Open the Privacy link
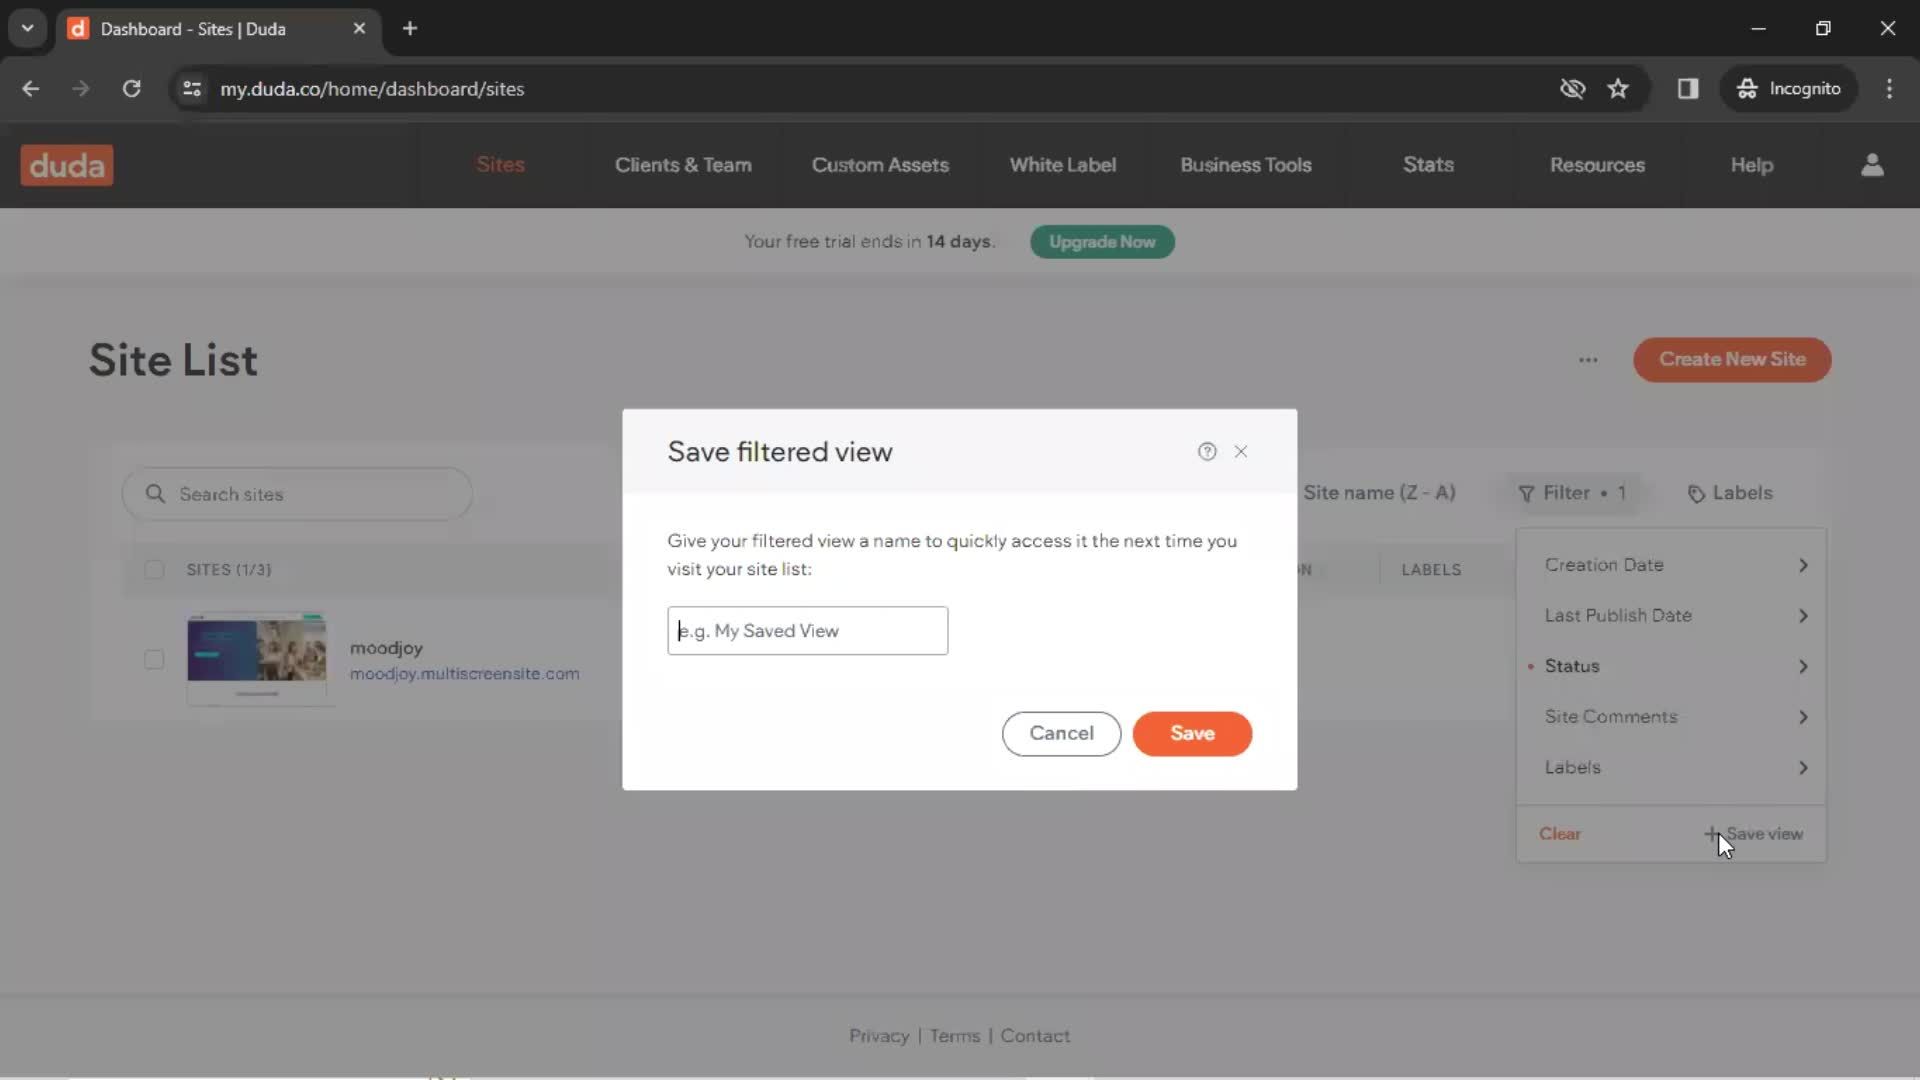Screen dimensions: 1920x1080 click(879, 1036)
